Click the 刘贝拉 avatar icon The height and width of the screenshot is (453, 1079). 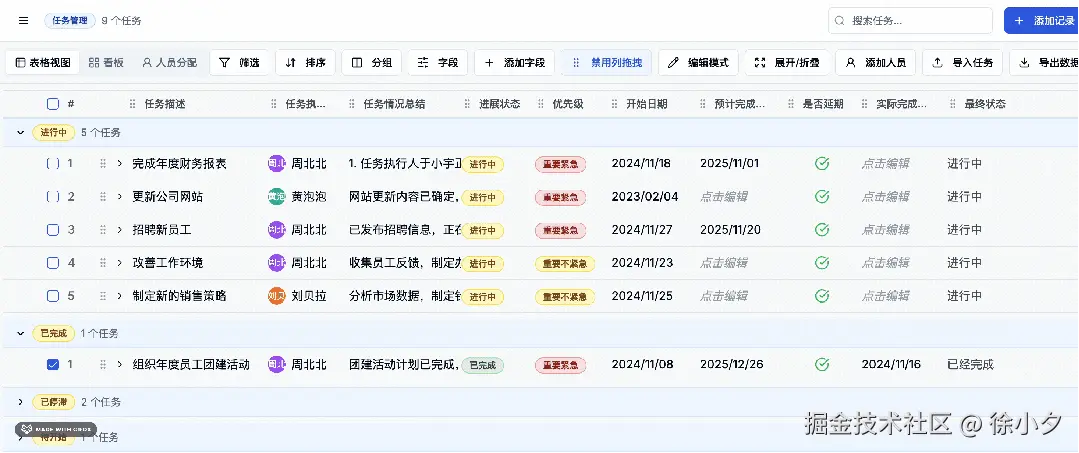pos(276,296)
